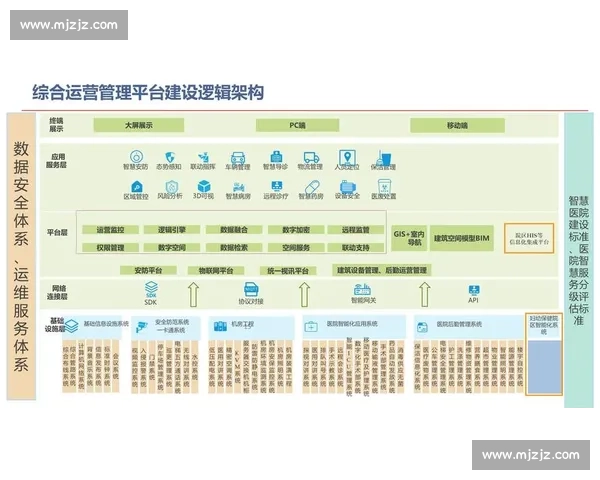Open the 3D可视 cube icon
Viewport: 600px width, 480px height.
pos(204,186)
